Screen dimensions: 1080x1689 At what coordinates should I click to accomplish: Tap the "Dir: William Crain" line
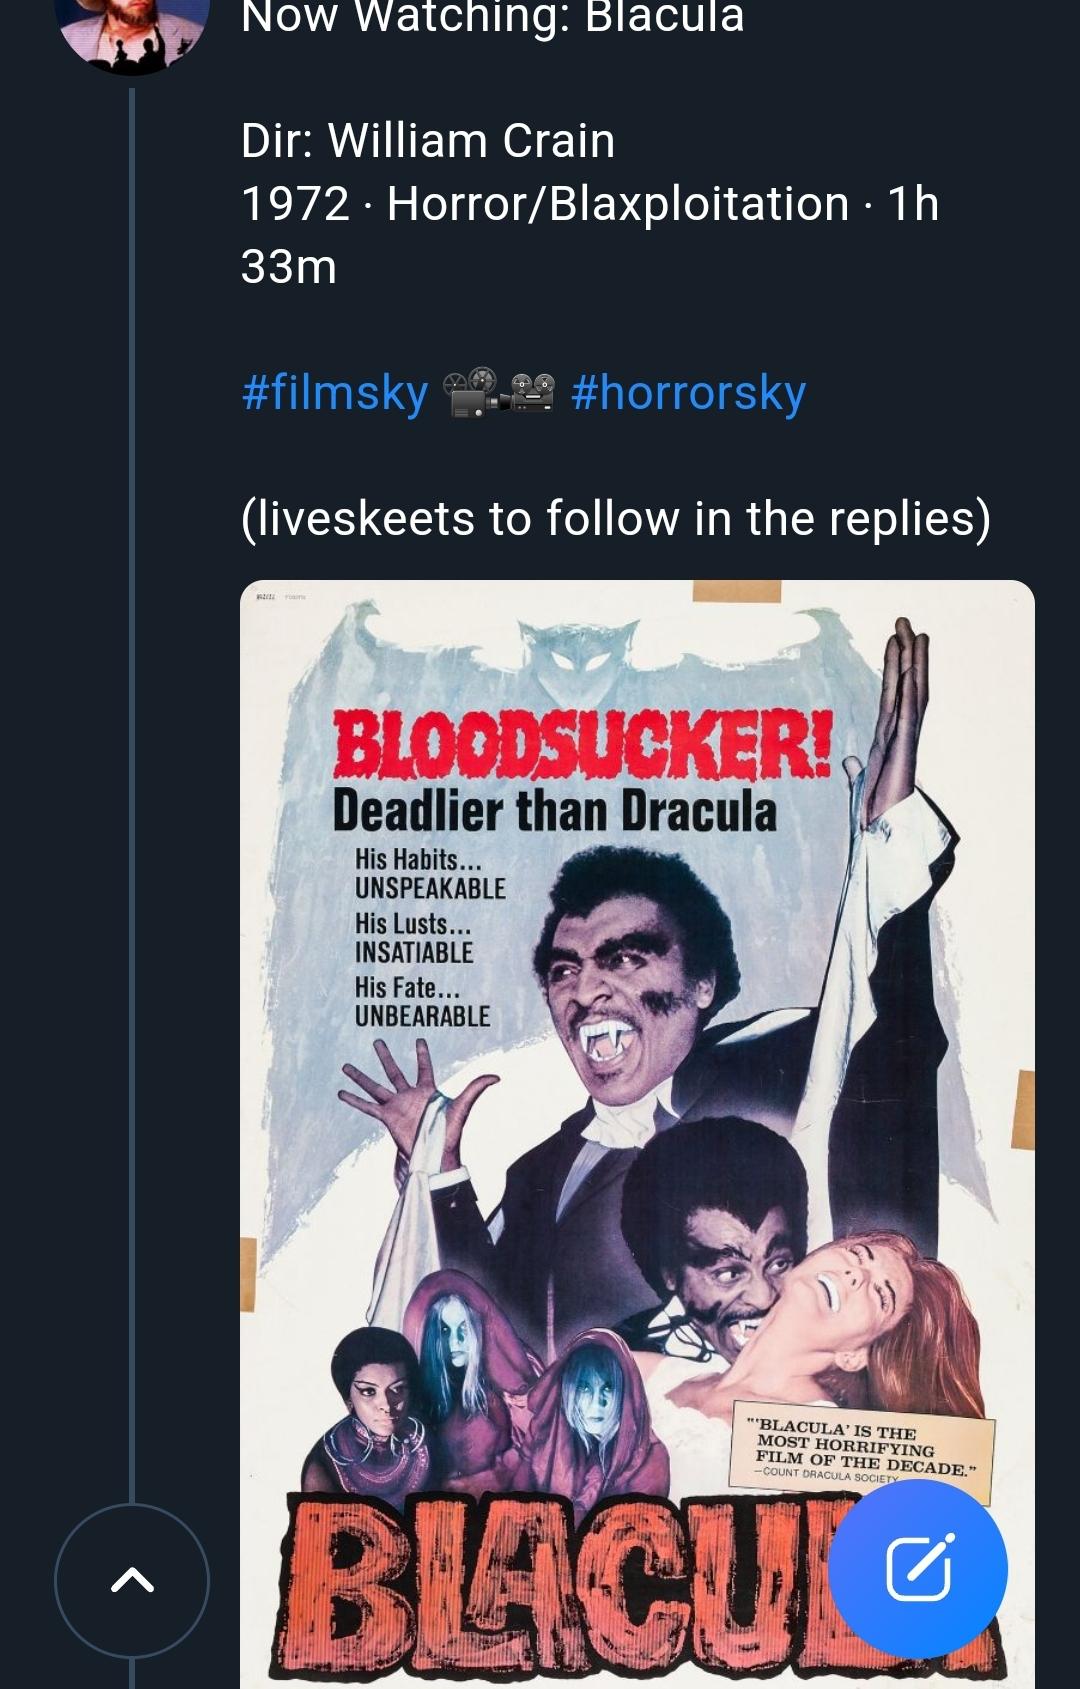pyautogui.click(x=427, y=140)
